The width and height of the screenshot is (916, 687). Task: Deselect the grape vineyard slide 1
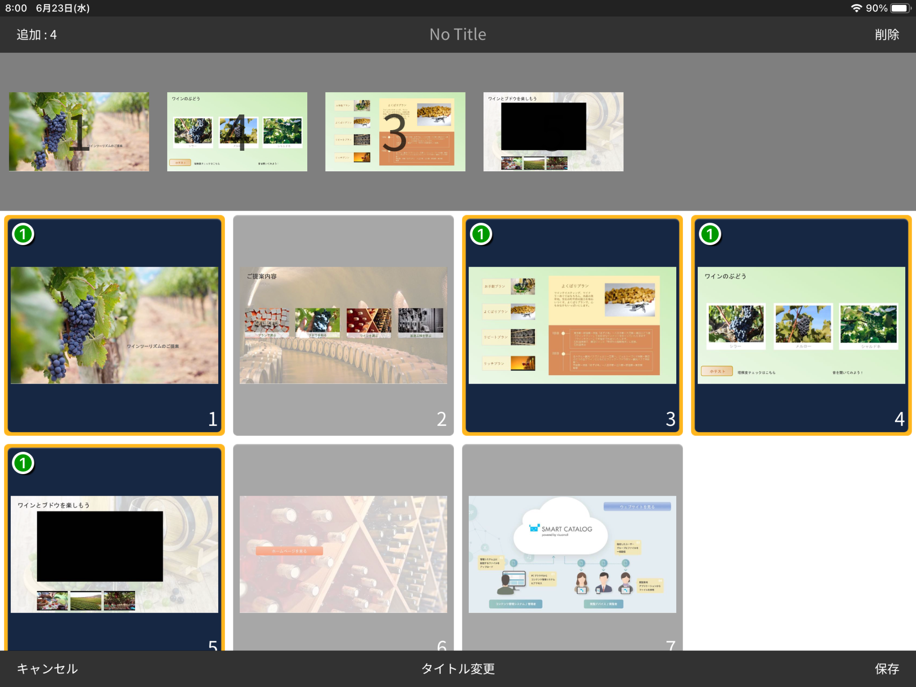pyautogui.click(x=114, y=325)
